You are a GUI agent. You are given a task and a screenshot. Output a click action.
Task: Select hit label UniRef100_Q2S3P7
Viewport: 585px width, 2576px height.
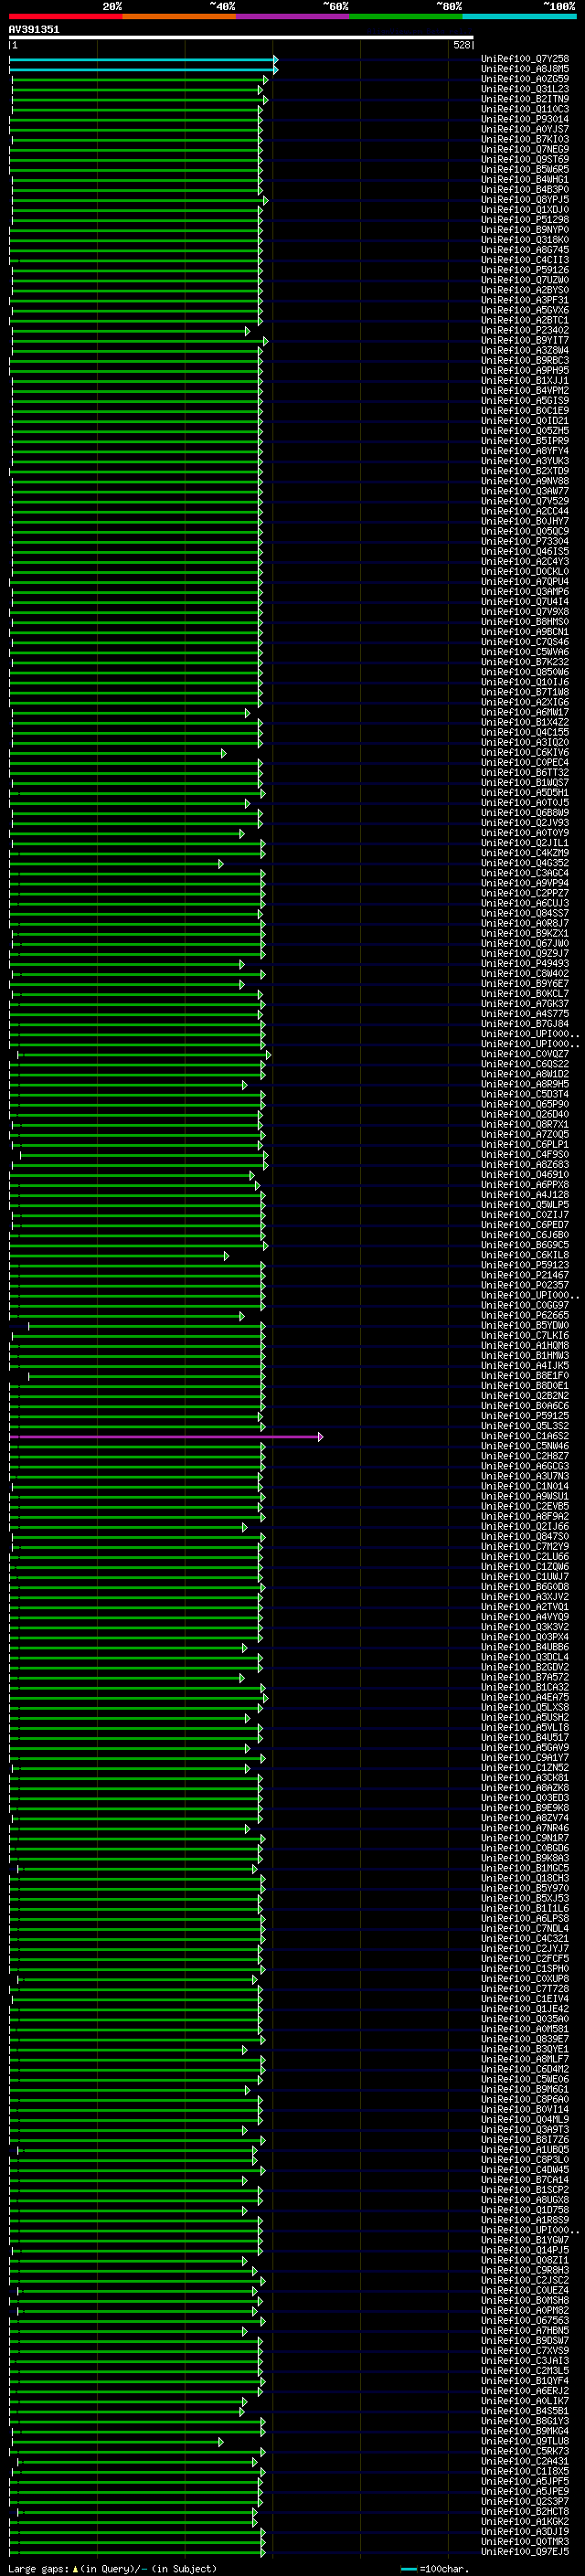pyautogui.click(x=524, y=2501)
